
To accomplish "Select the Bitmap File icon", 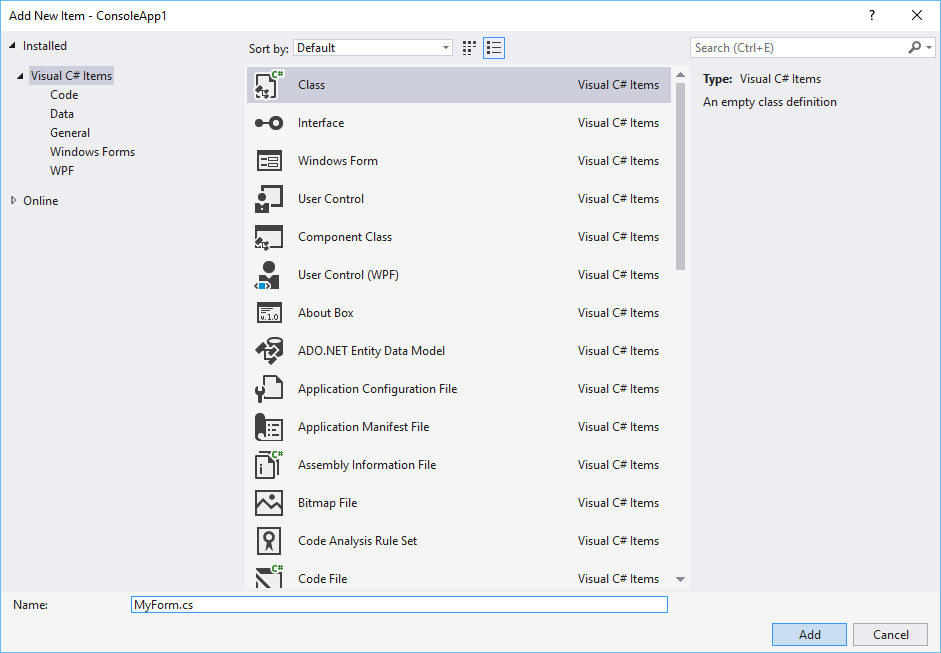I will (x=269, y=503).
